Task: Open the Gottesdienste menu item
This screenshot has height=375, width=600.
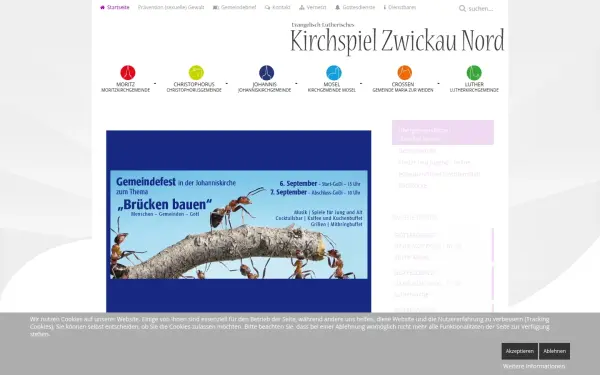Action: [x=355, y=7]
